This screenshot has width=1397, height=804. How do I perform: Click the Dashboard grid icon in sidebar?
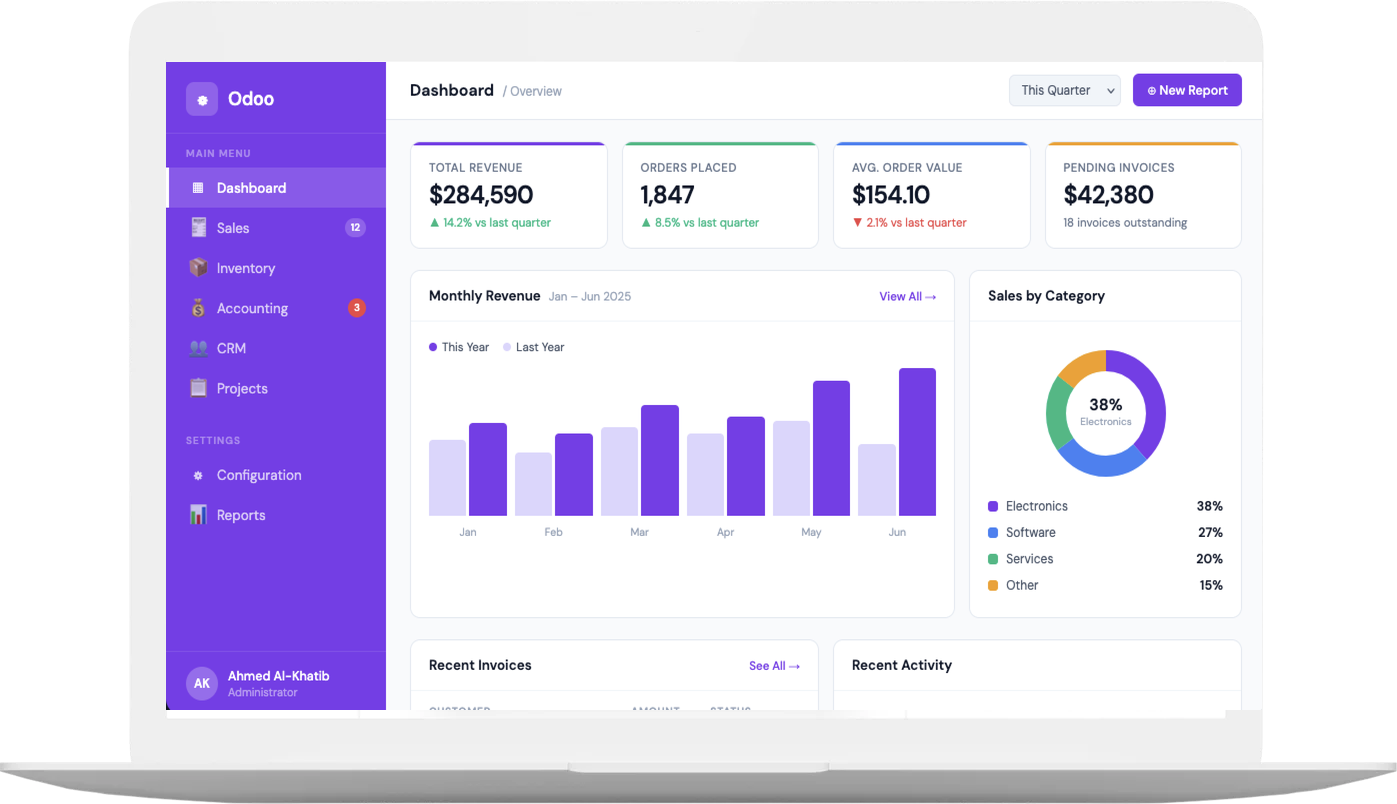(198, 188)
